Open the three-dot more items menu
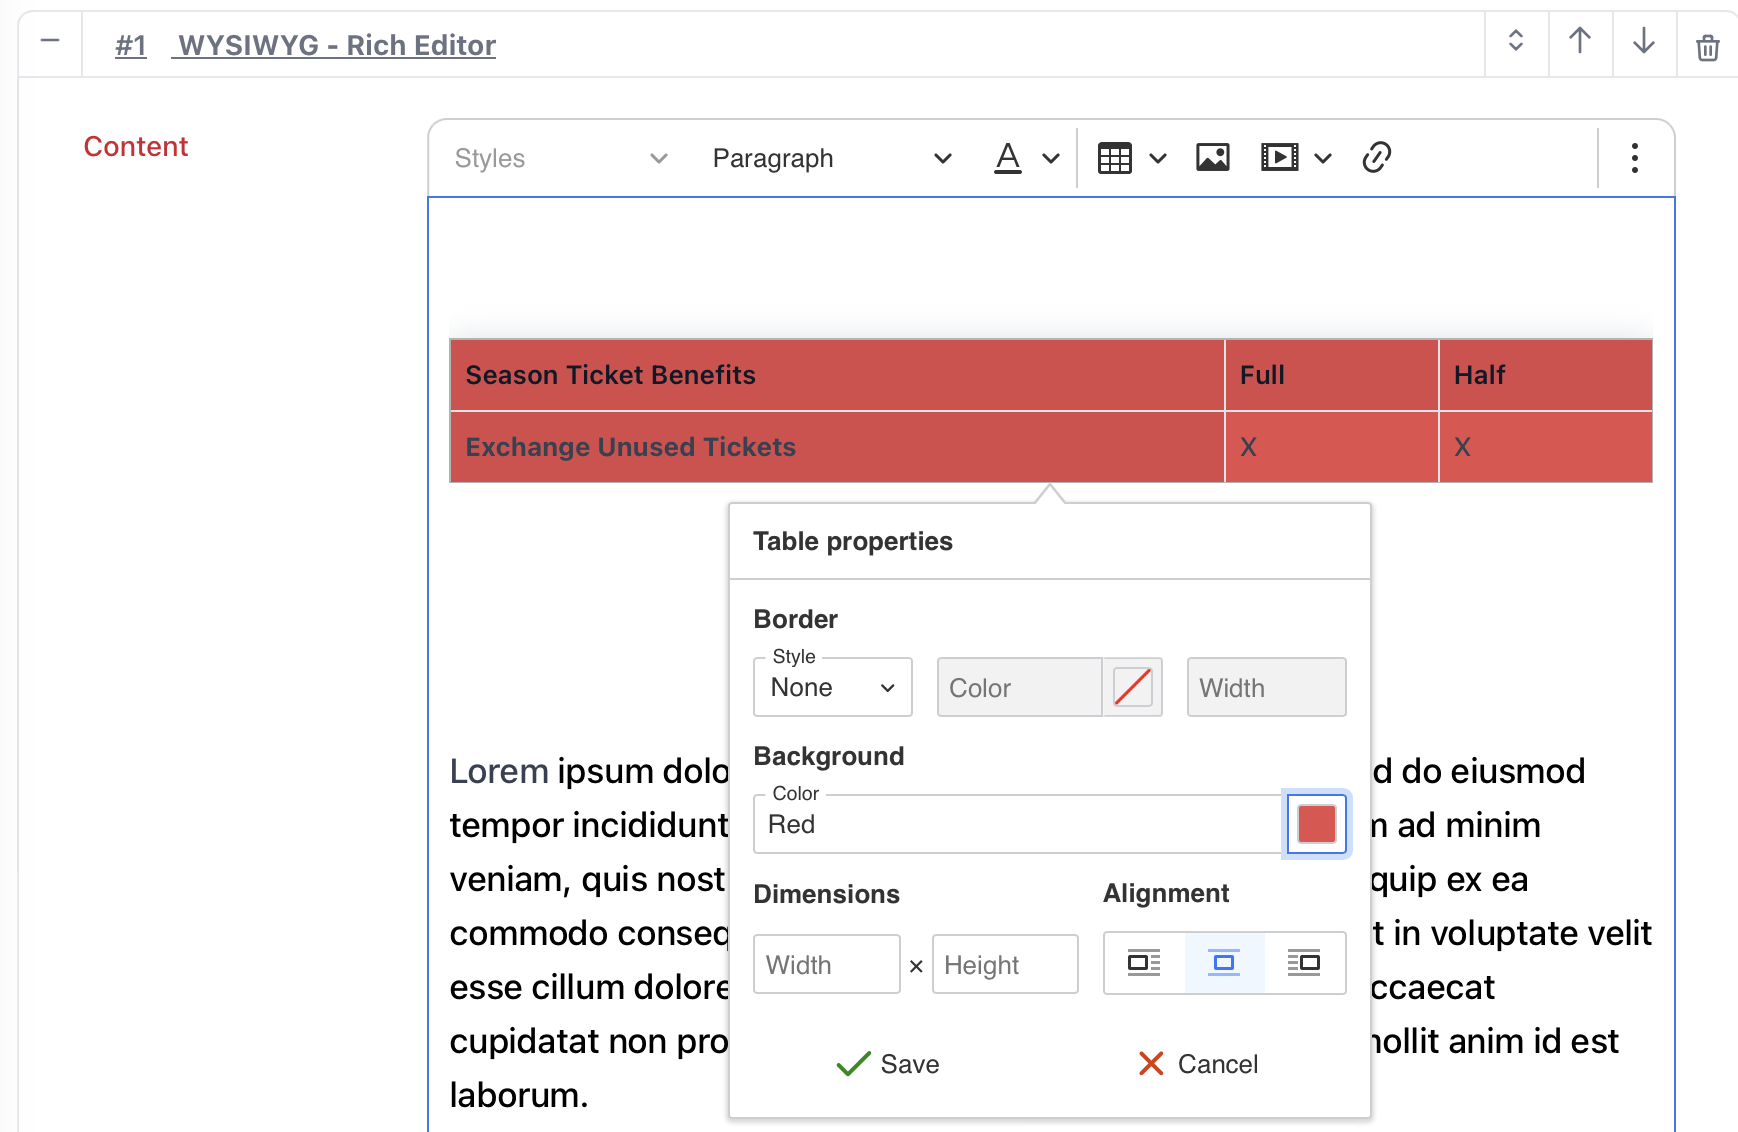The image size is (1738, 1132). coord(1635,158)
